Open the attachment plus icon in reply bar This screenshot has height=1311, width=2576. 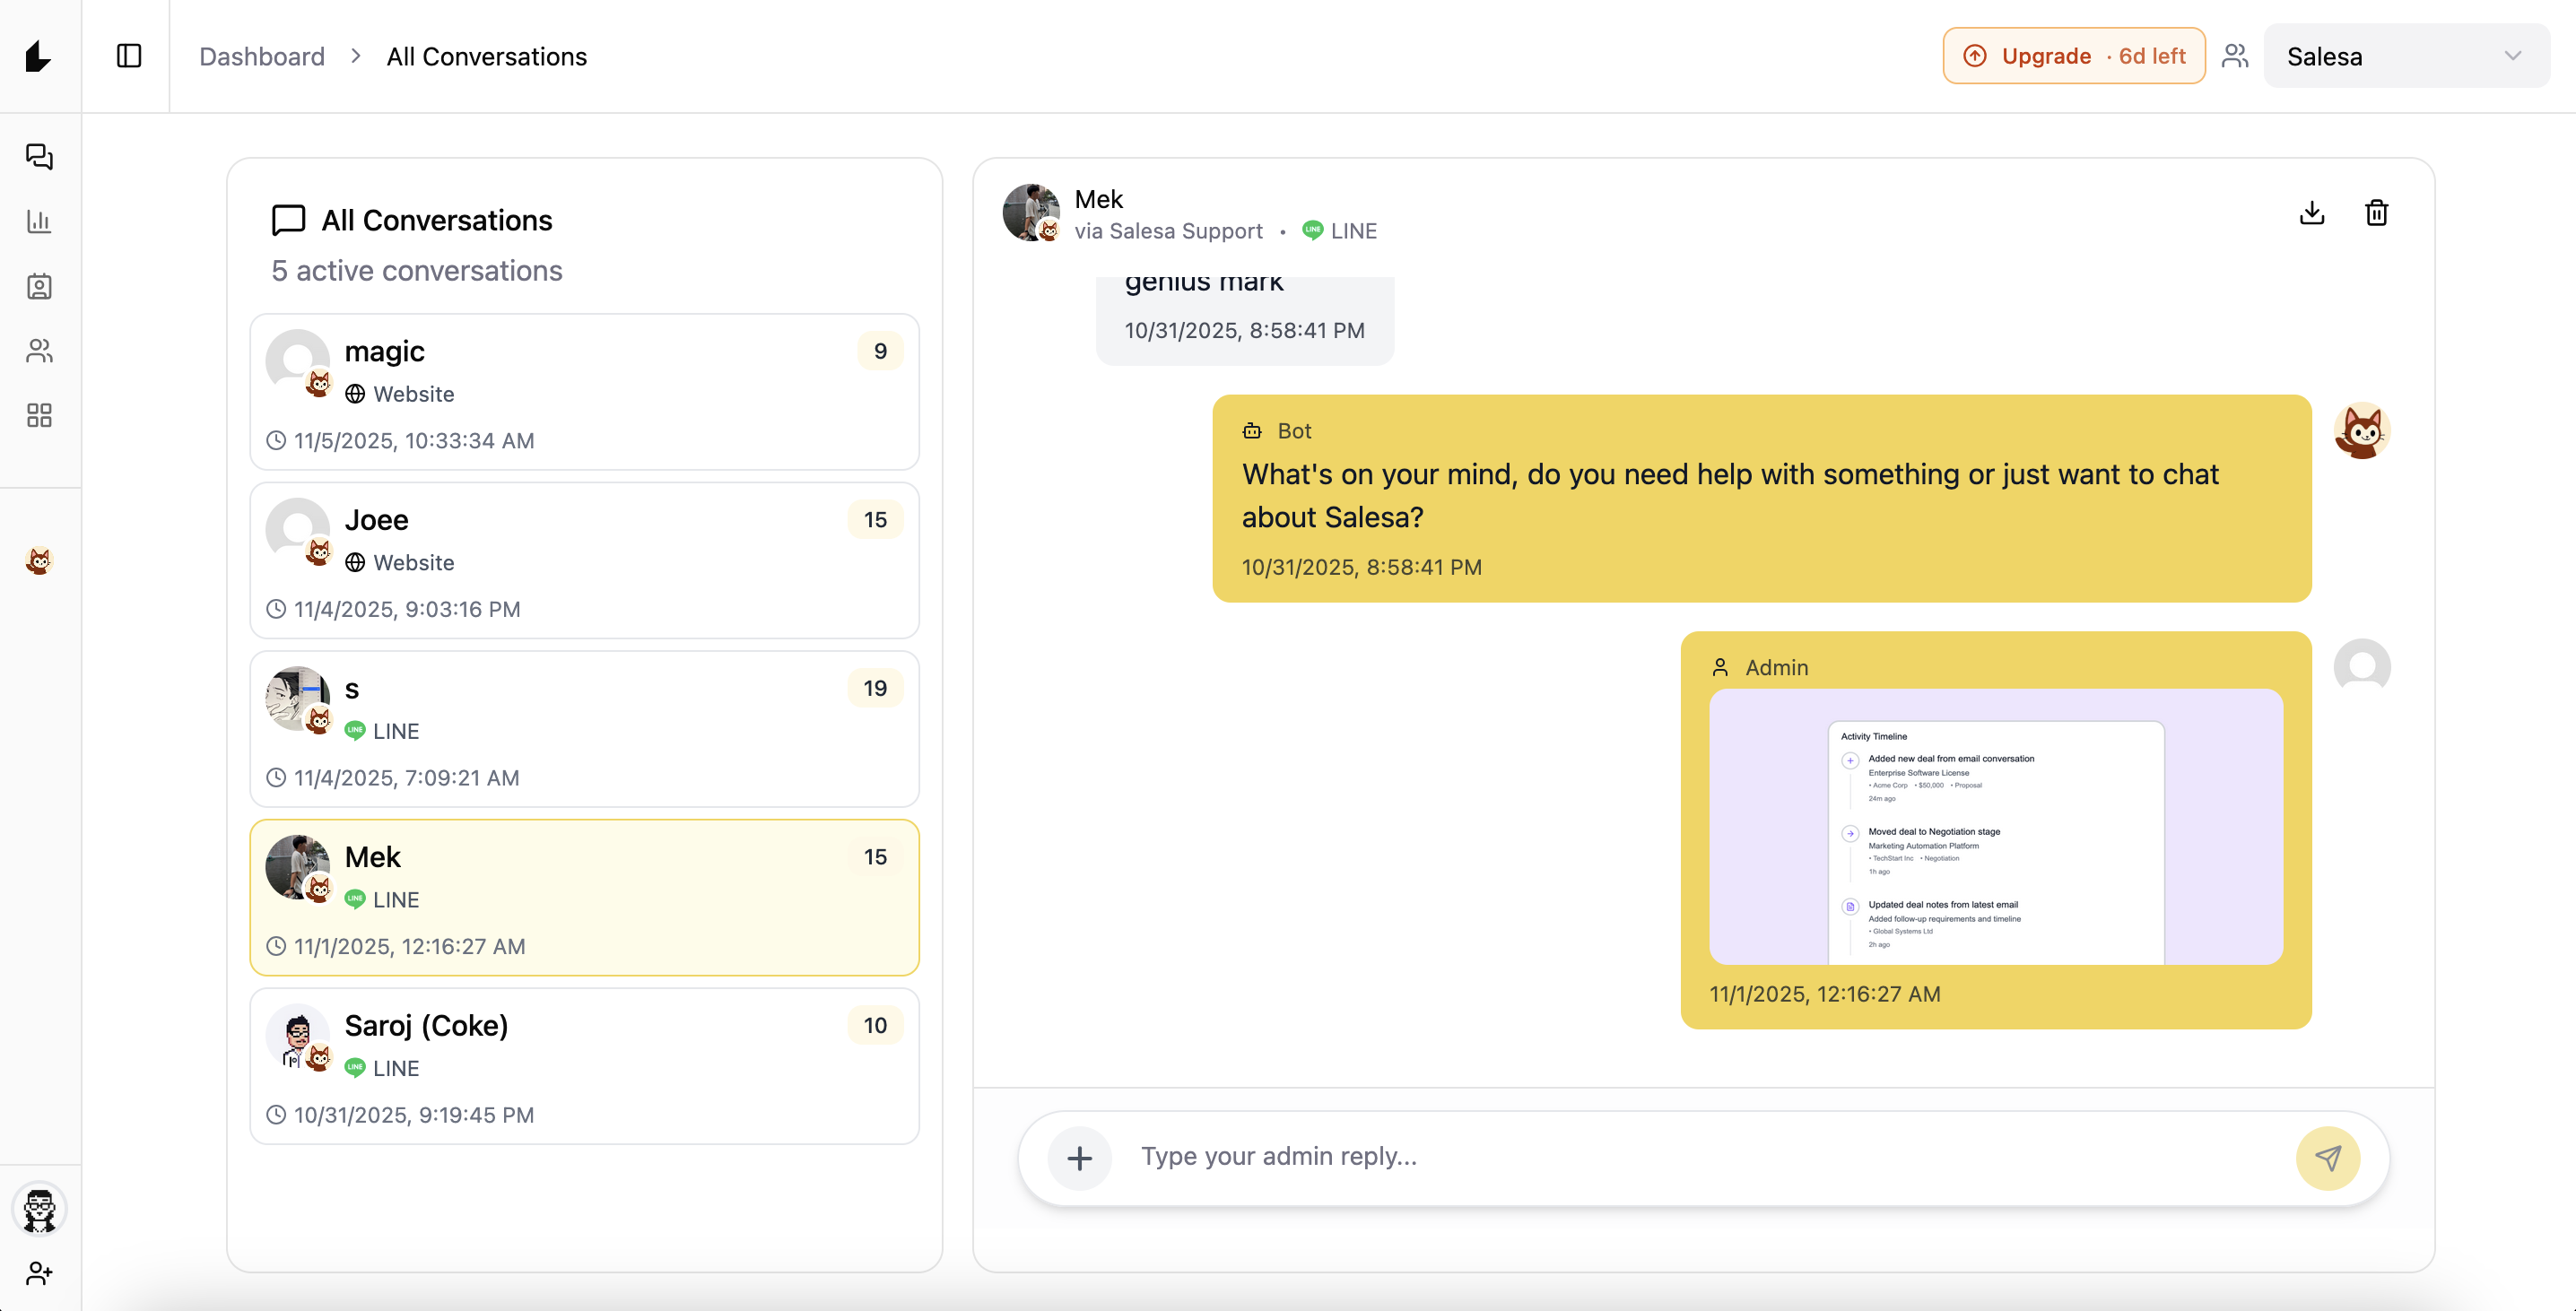1079,1158
